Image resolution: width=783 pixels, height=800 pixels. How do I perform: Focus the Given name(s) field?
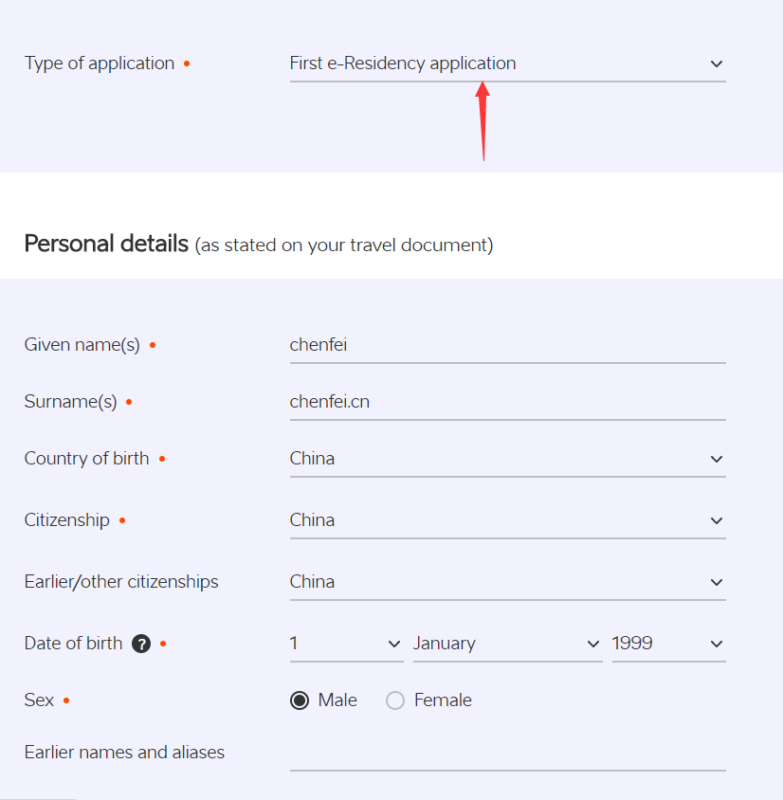coord(508,345)
